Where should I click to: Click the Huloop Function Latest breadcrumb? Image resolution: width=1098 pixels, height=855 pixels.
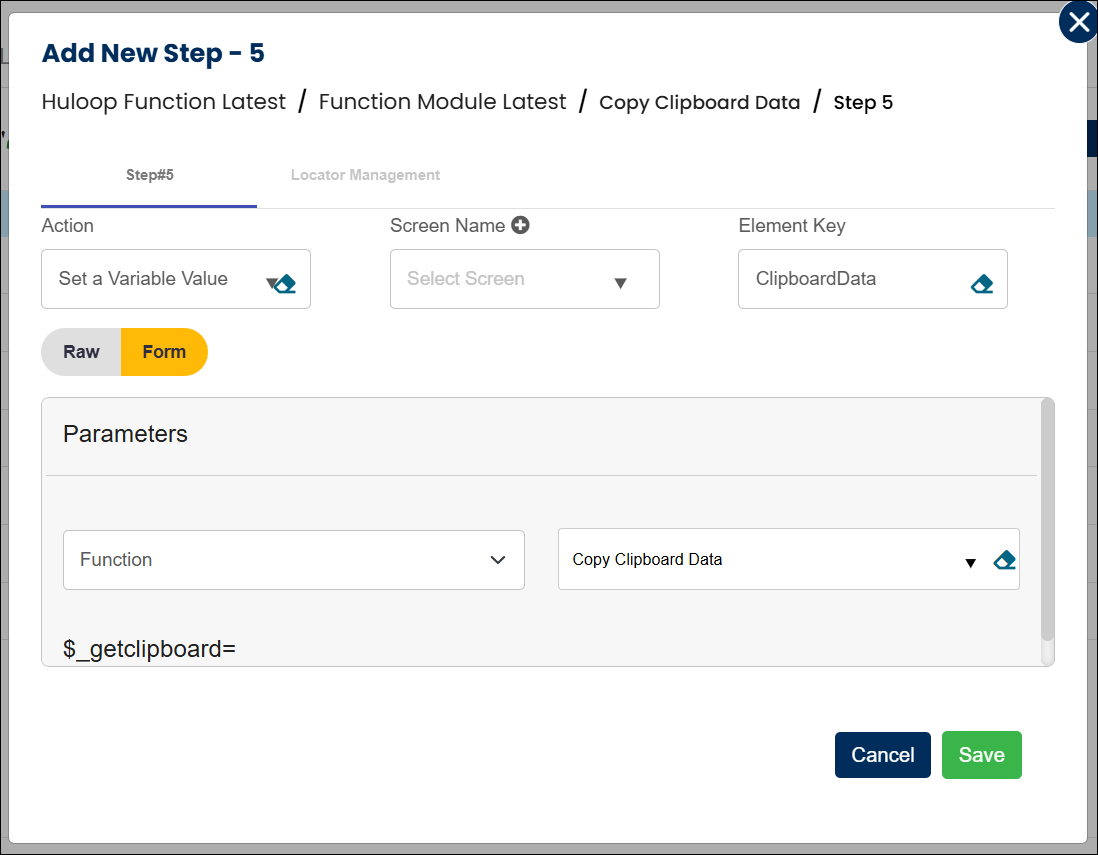[x=164, y=102]
